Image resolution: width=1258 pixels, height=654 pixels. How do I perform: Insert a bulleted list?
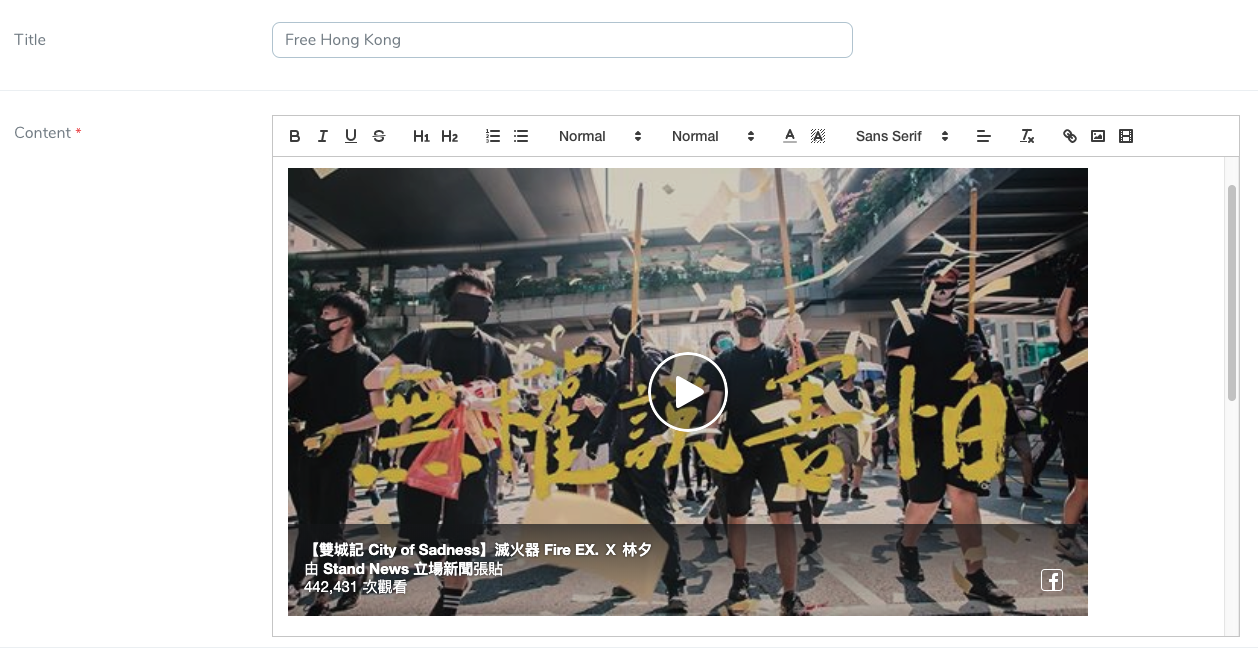tap(521, 136)
